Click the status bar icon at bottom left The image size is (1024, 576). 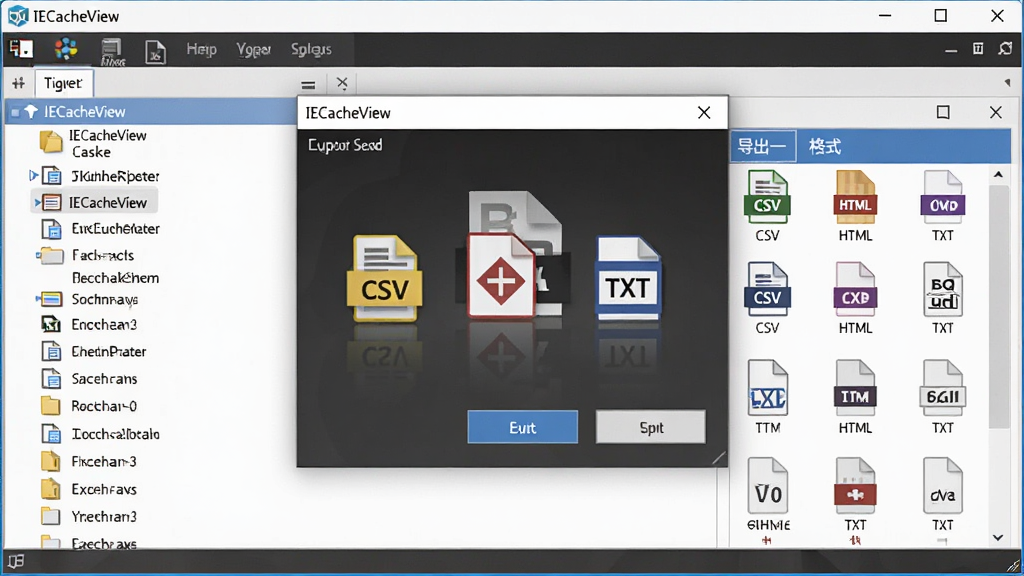[16, 562]
